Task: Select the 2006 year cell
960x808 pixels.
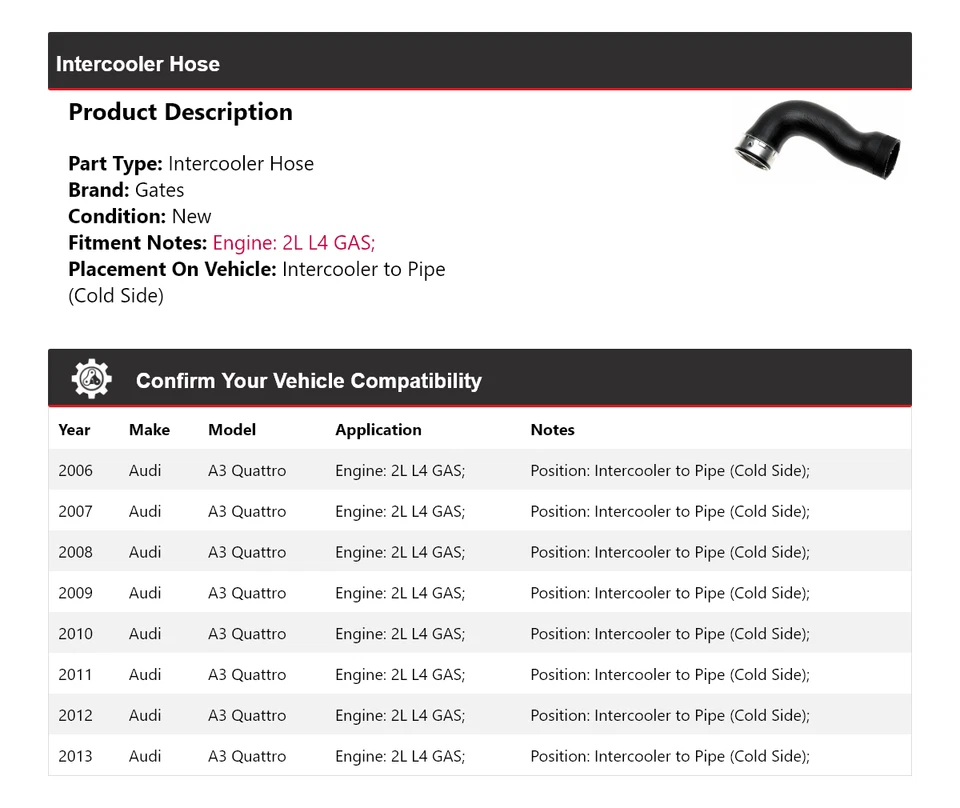Action: [x=75, y=471]
